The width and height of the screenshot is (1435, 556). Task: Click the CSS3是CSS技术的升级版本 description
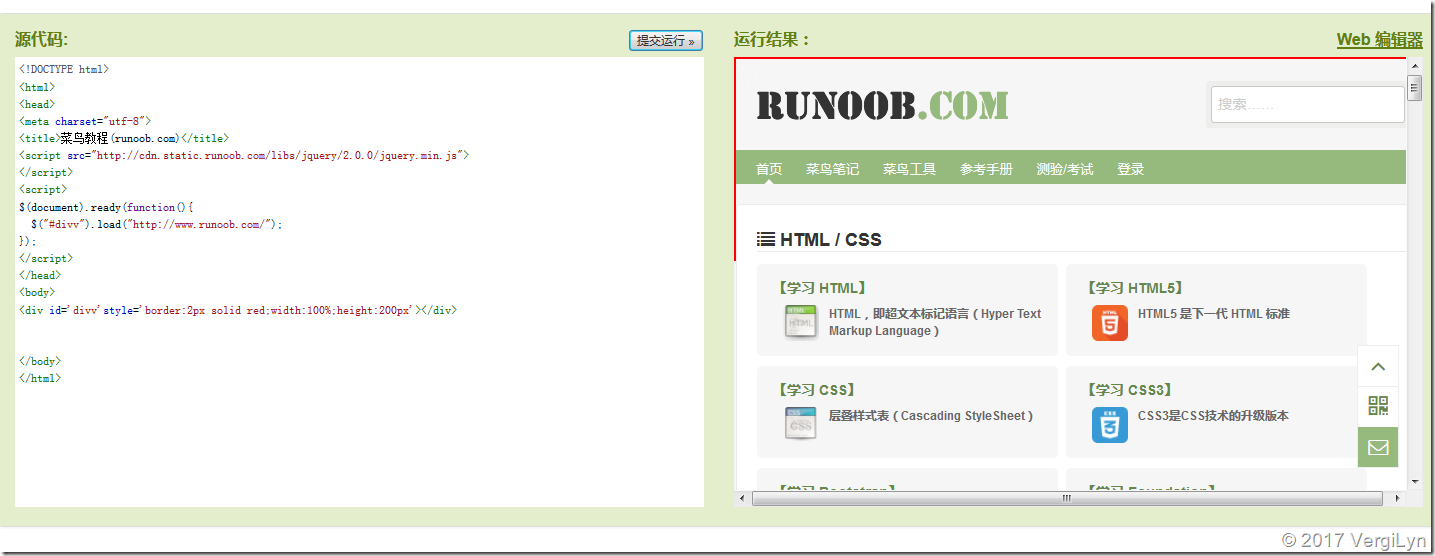1213,416
